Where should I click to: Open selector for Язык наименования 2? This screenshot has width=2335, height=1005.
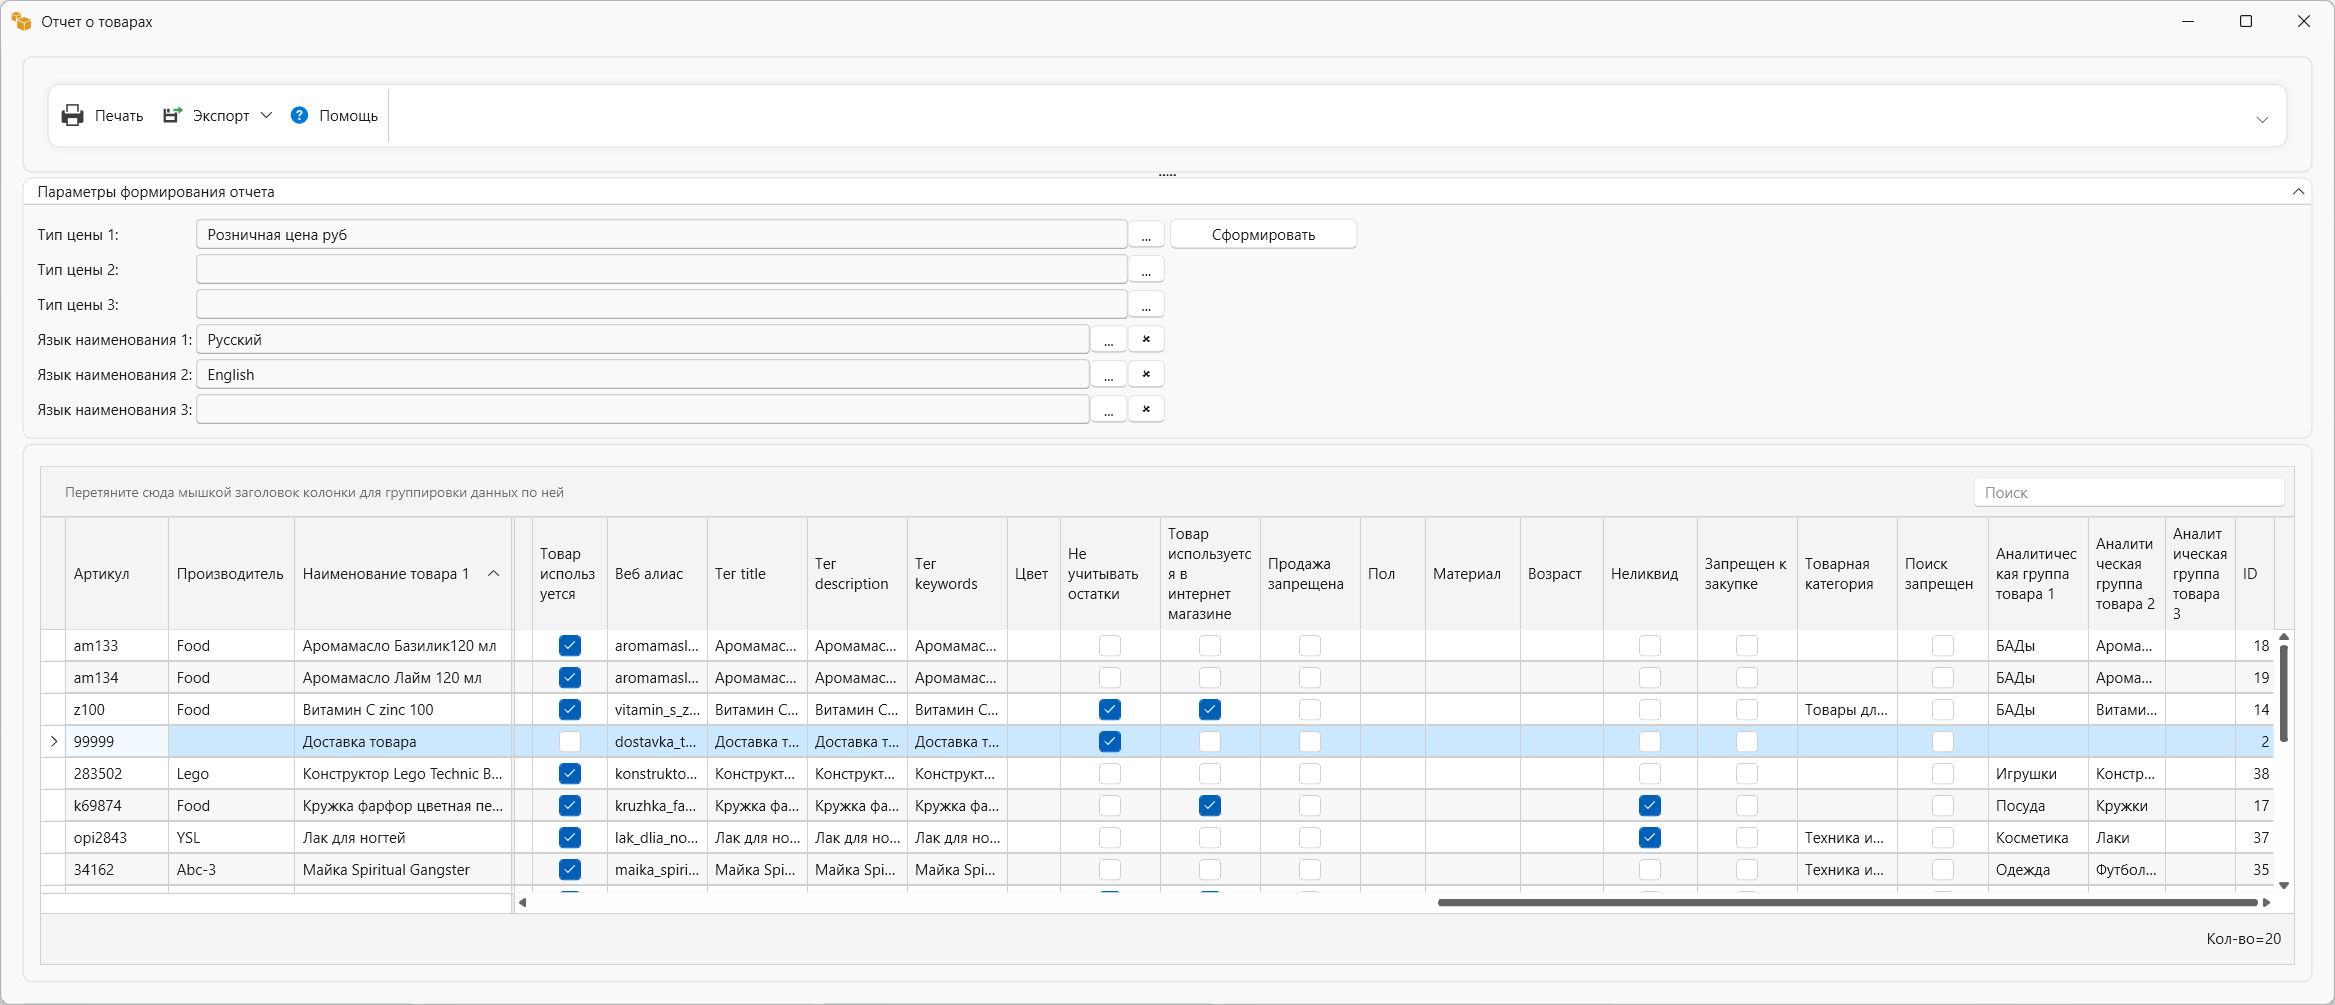1108,375
